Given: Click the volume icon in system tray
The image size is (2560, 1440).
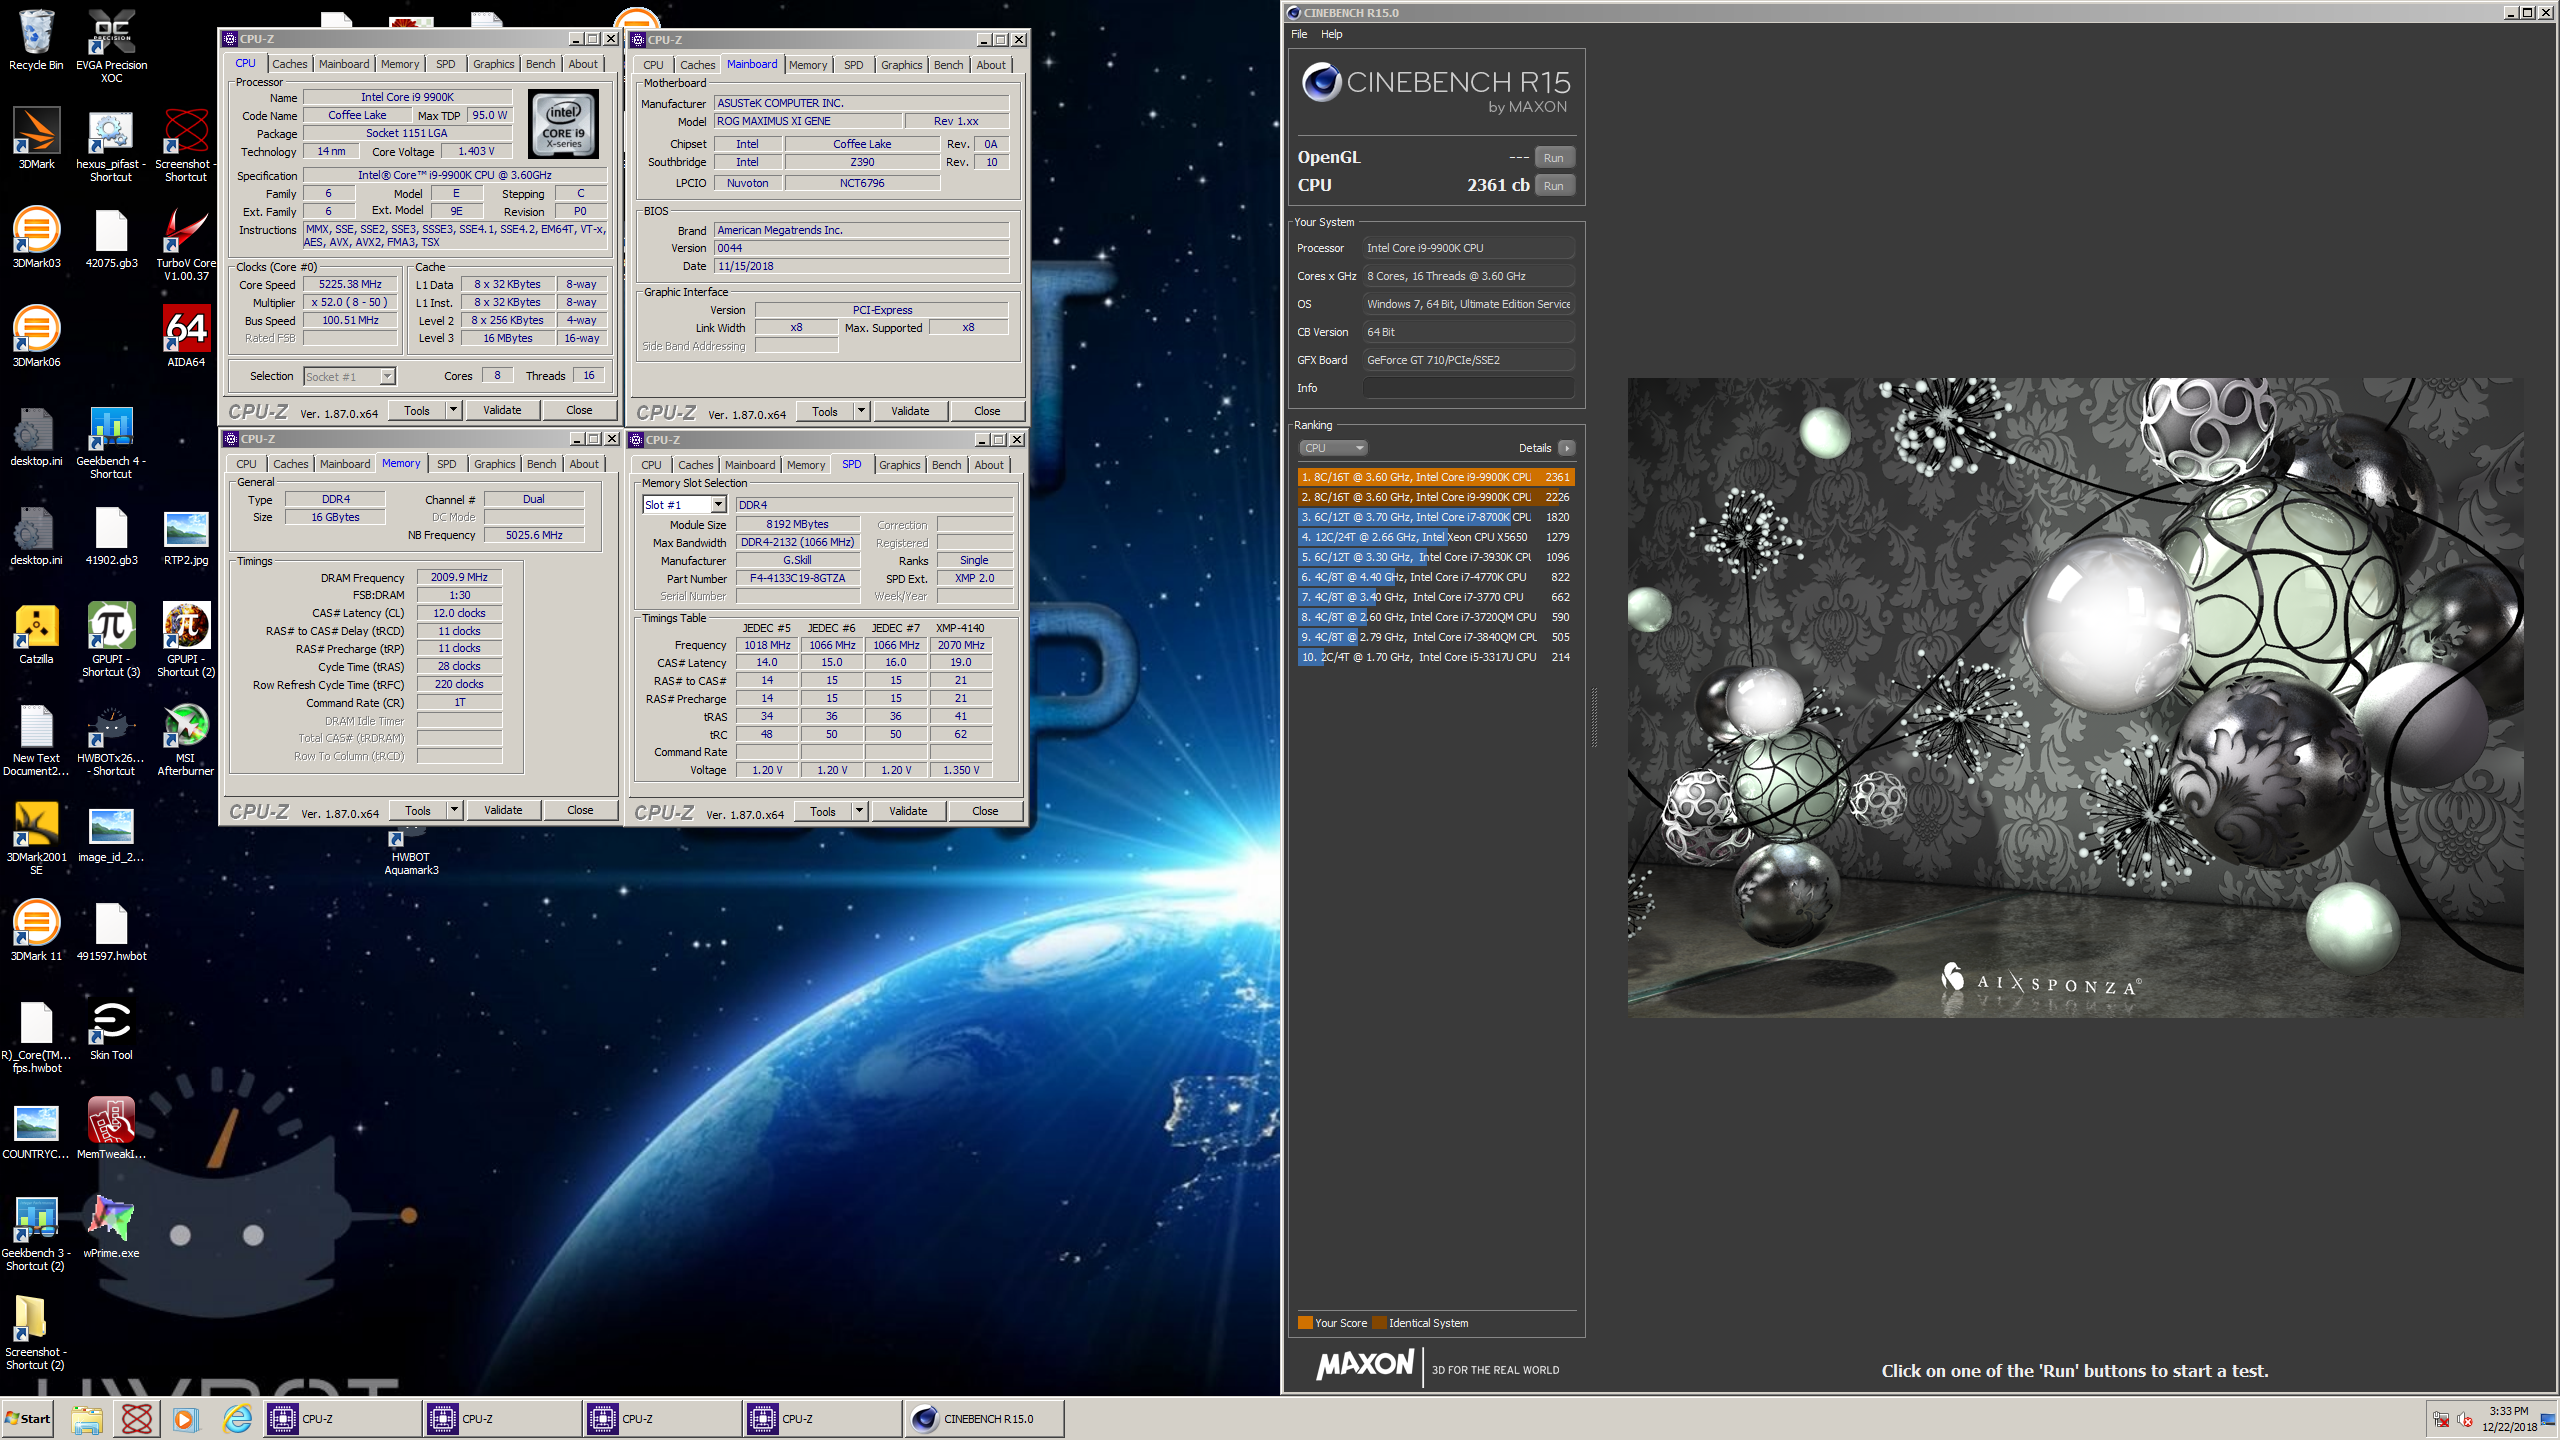Looking at the screenshot, I should coord(2464,1419).
